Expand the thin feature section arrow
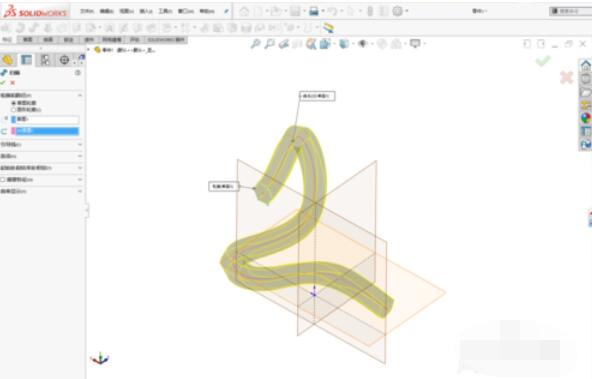 coord(80,180)
